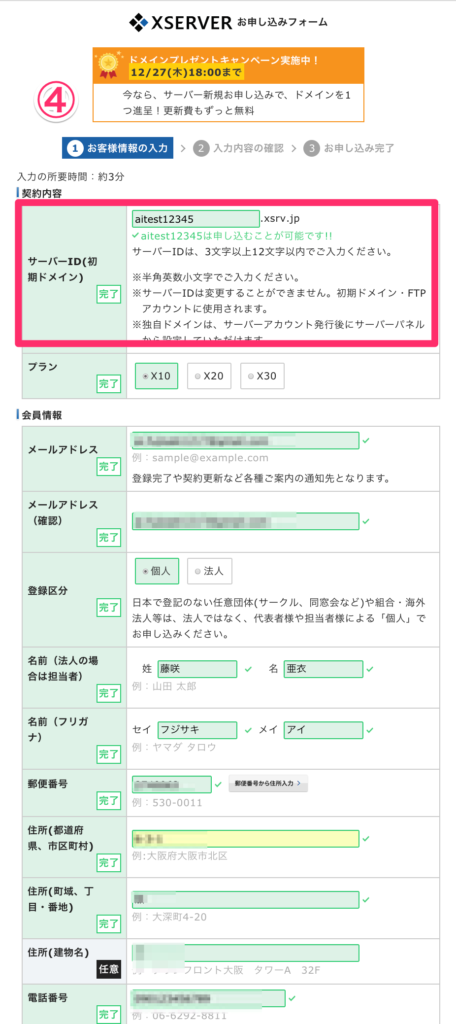456x1024 pixels.
Task: Click the XSERVER logo icon
Action: [x=138, y=23]
